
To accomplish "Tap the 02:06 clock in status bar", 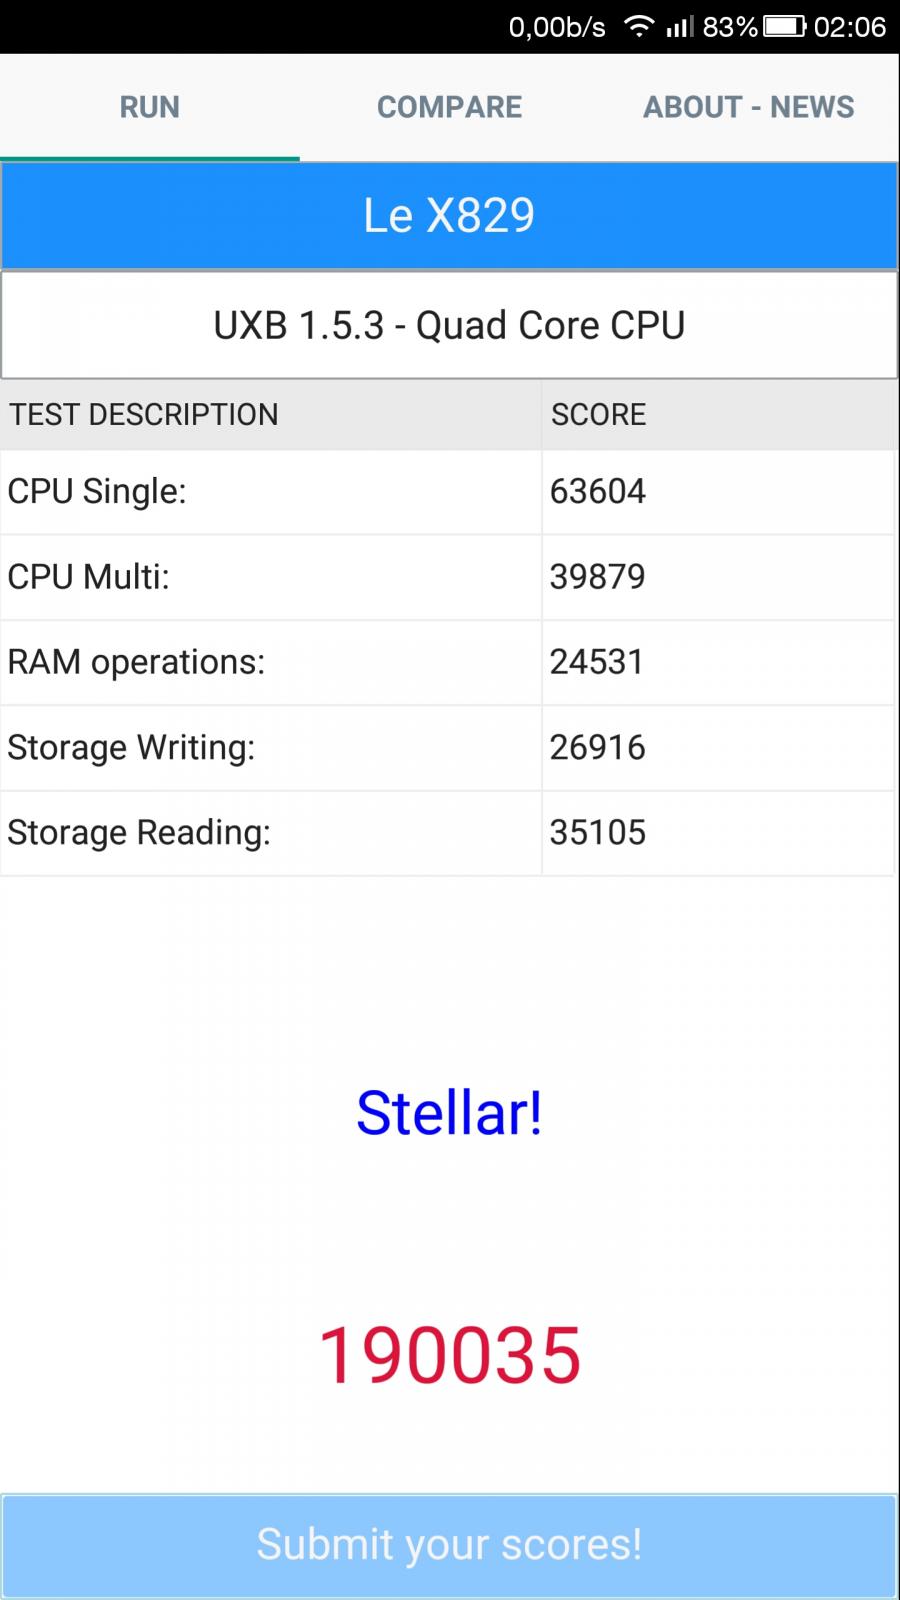I will click(x=850, y=27).
